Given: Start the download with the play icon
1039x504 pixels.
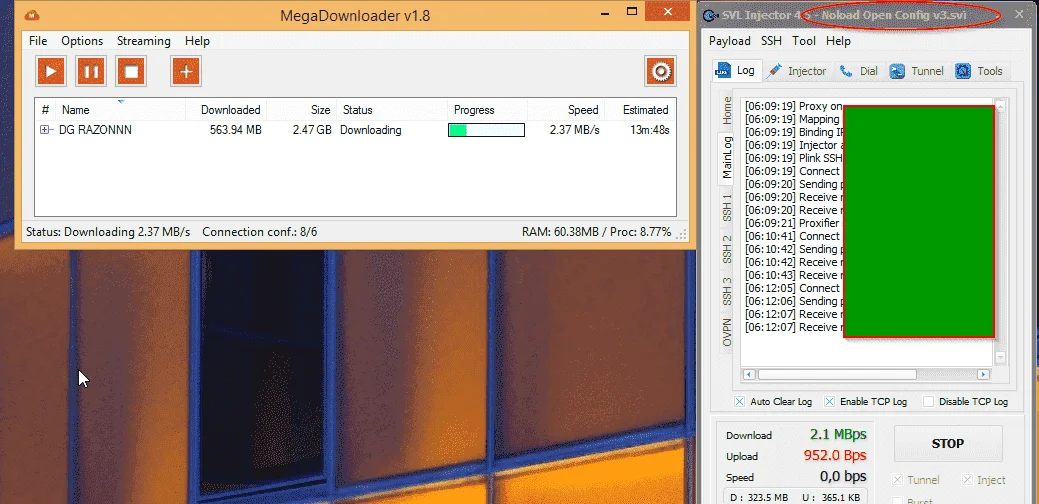Looking at the screenshot, I should click(x=51, y=71).
